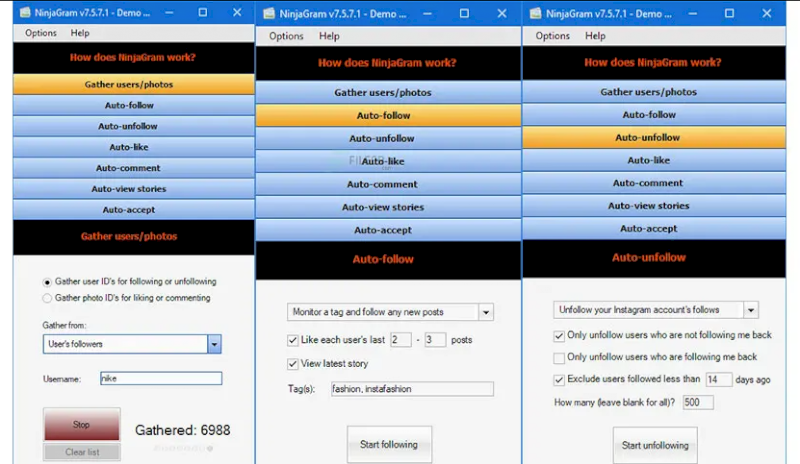800x464 pixels.
Task: Click the Clear list button
Action: coord(82,452)
